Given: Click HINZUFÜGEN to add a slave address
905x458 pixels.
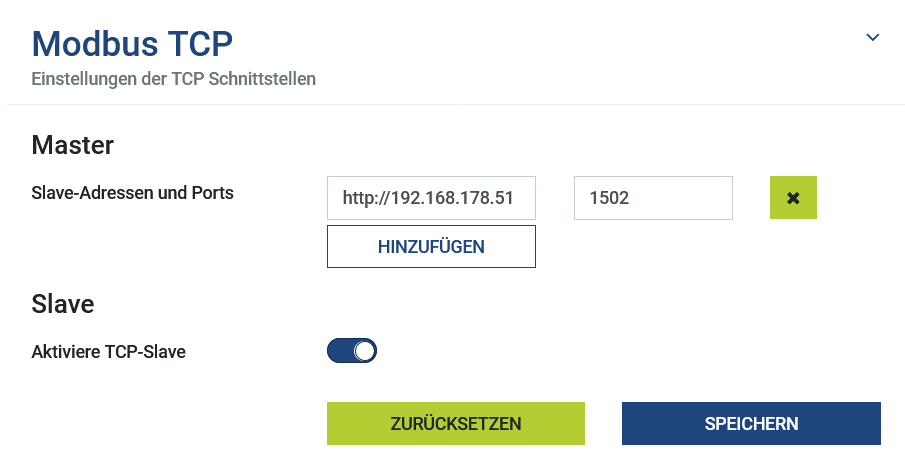Looking at the screenshot, I should pos(431,247).
